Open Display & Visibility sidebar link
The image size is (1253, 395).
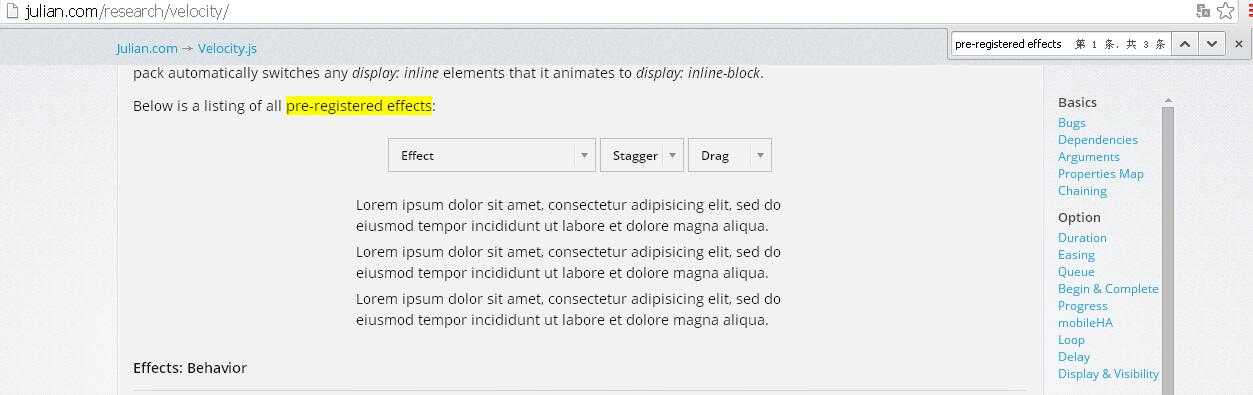pyautogui.click(x=1108, y=374)
